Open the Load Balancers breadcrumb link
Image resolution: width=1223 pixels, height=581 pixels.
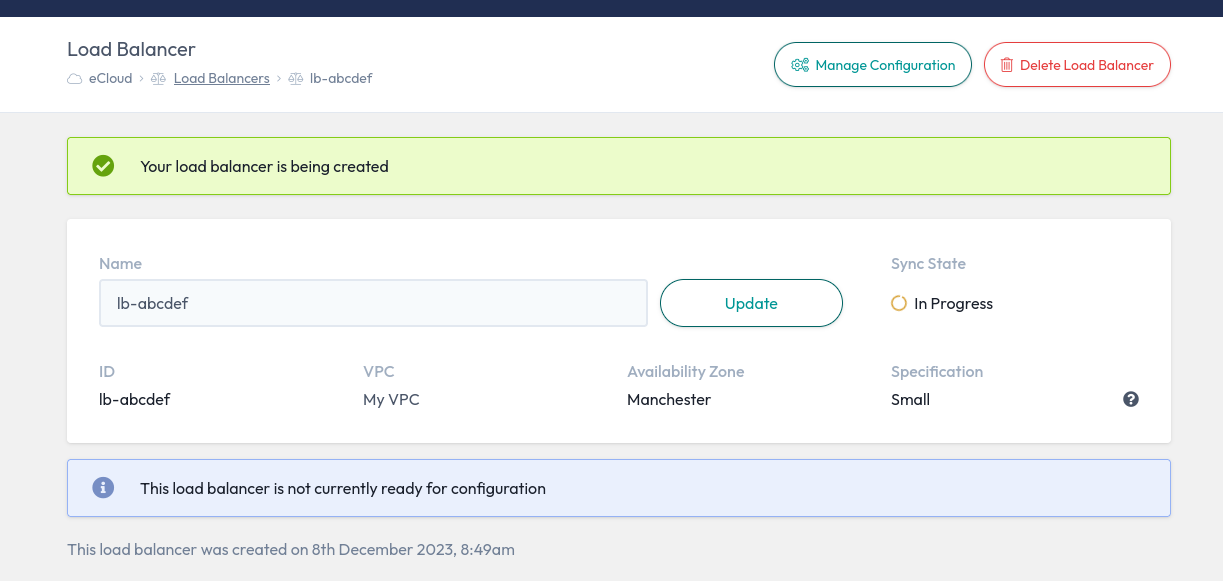(221, 78)
